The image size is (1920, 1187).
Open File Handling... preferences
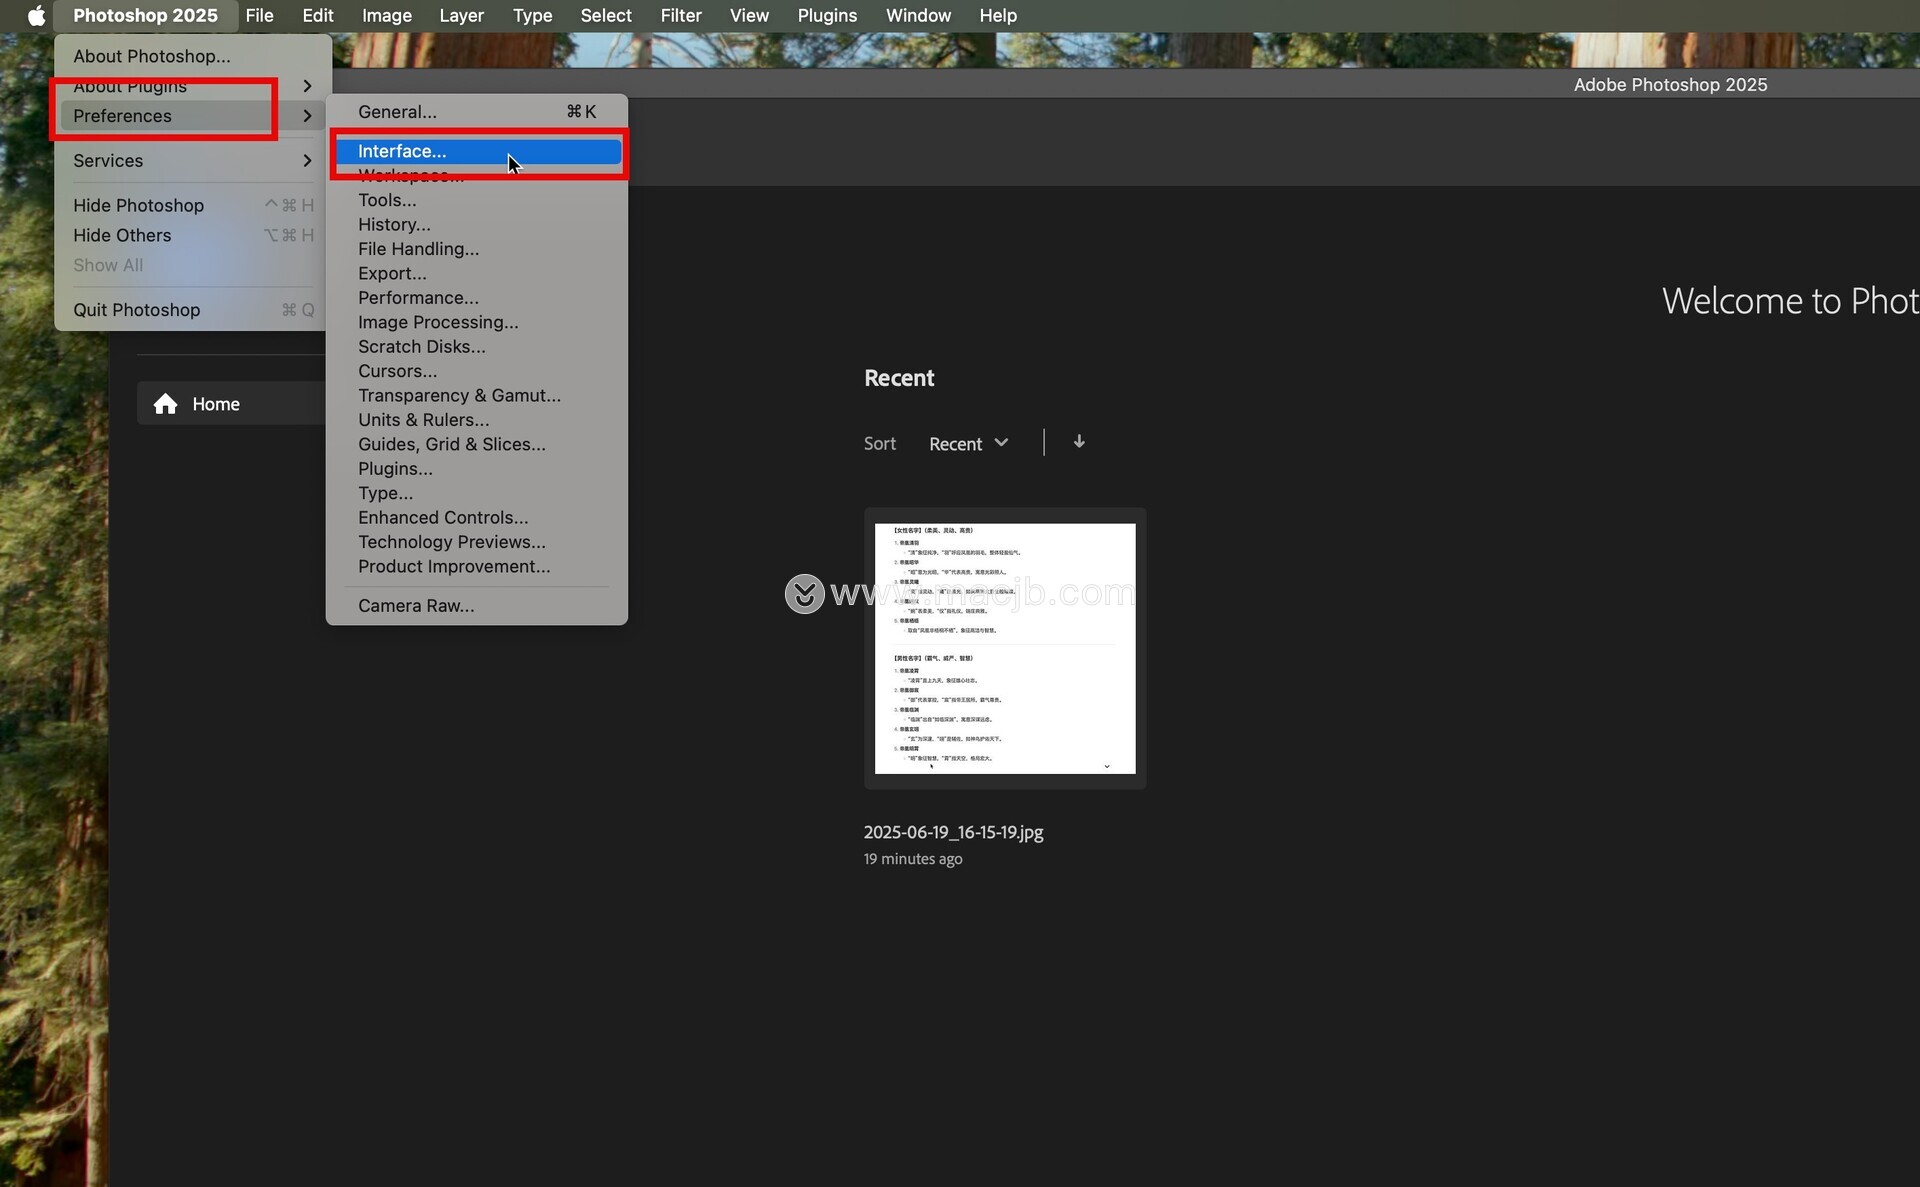477,249
